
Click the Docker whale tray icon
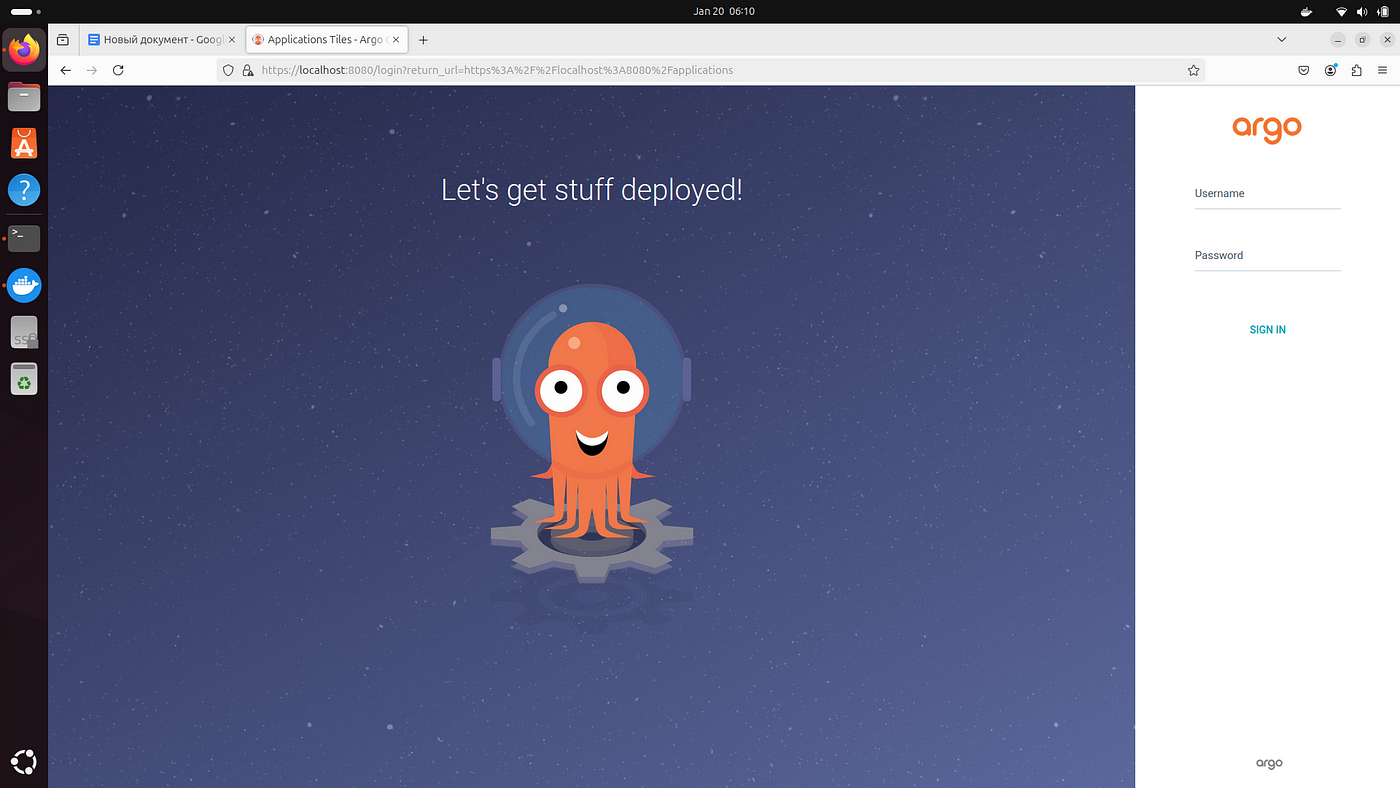(x=1307, y=12)
